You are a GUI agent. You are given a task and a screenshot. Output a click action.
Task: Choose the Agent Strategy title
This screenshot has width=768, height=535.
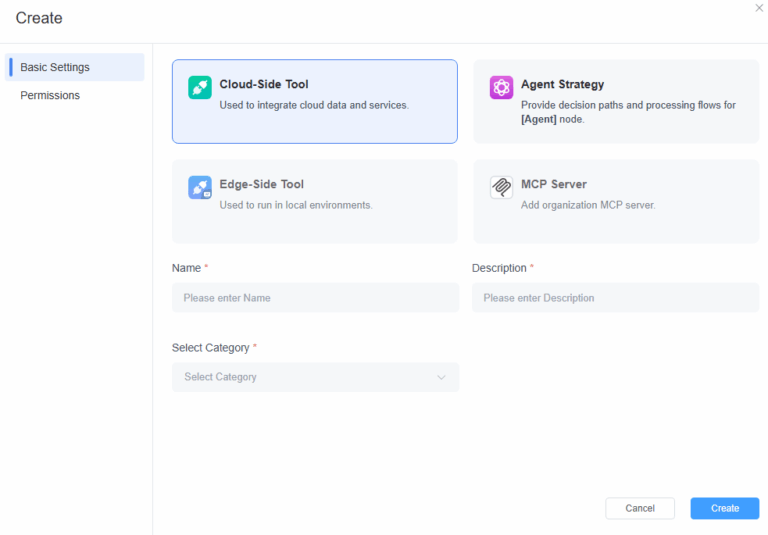pyautogui.click(x=562, y=84)
